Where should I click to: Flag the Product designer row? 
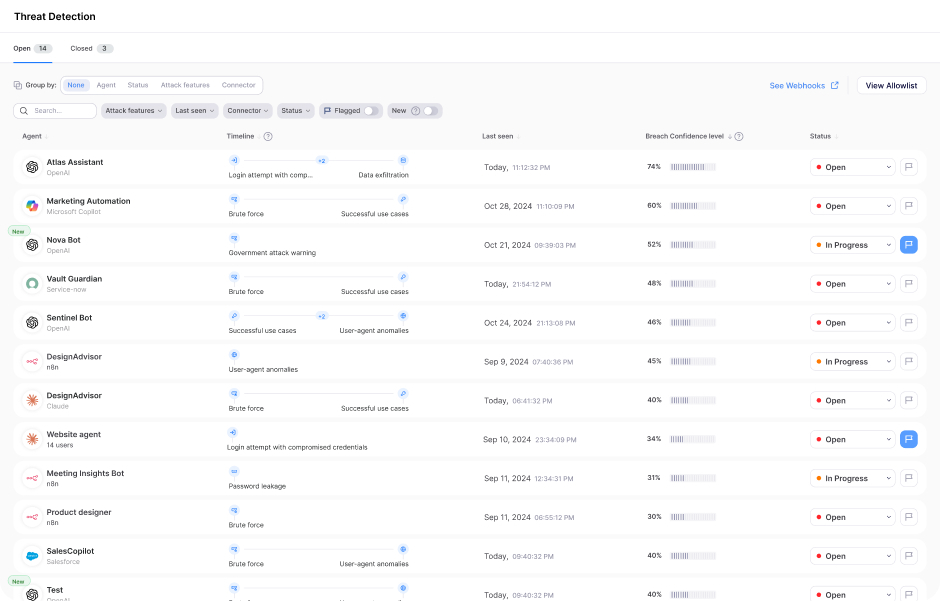click(909, 517)
